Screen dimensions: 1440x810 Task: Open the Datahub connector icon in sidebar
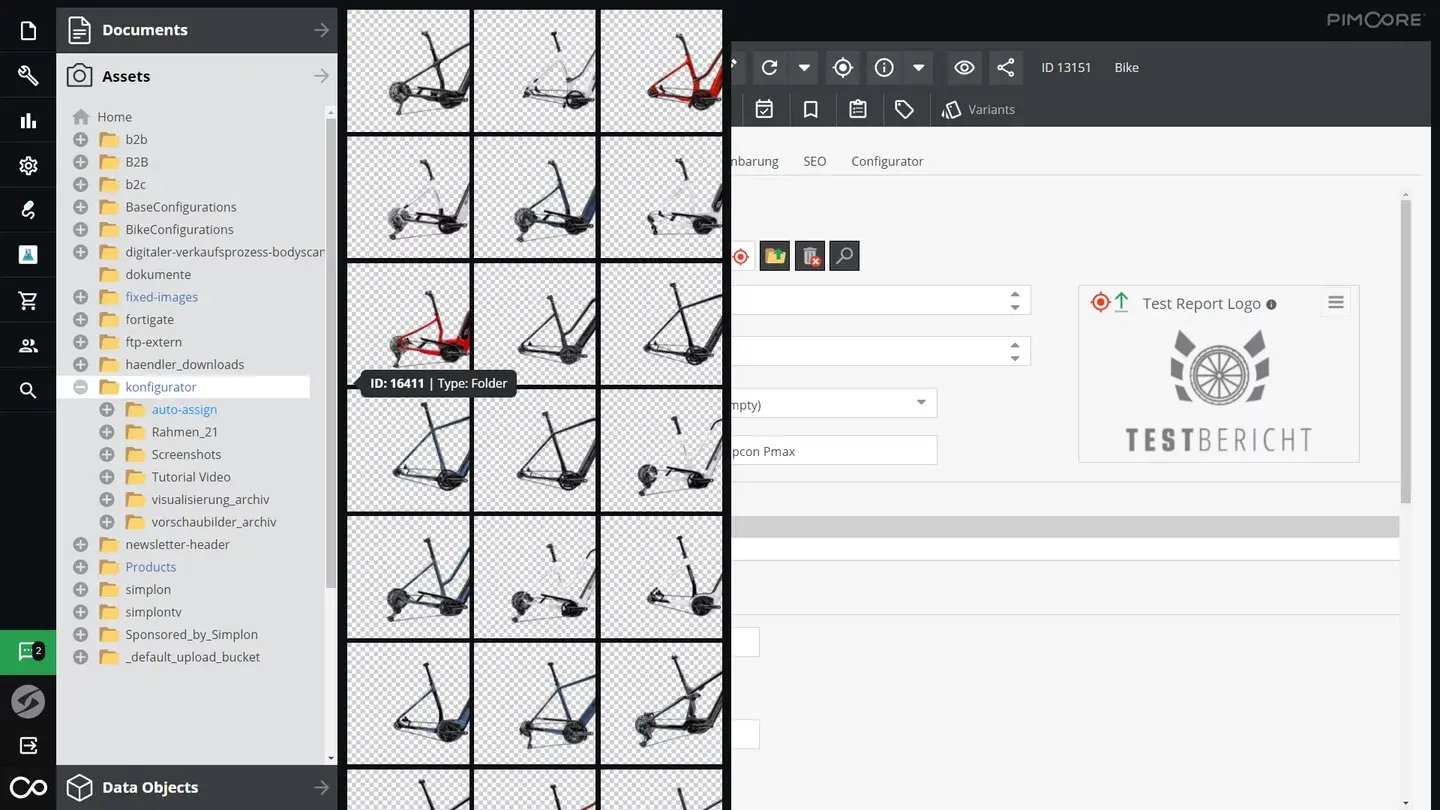pyautogui.click(x=28, y=210)
